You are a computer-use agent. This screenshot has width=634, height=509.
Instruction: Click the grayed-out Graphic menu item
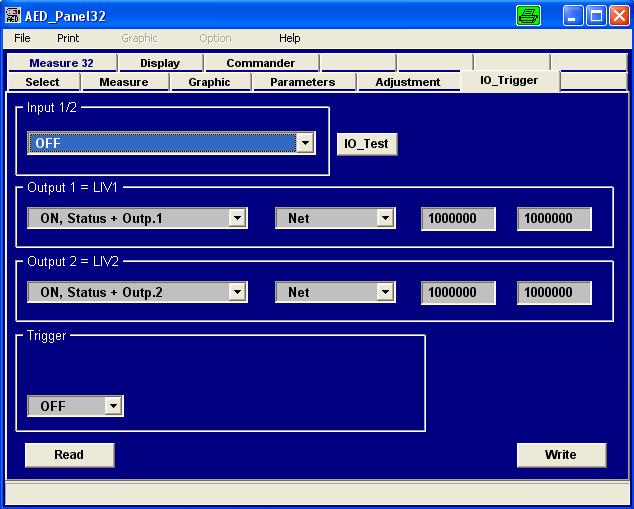139,38
